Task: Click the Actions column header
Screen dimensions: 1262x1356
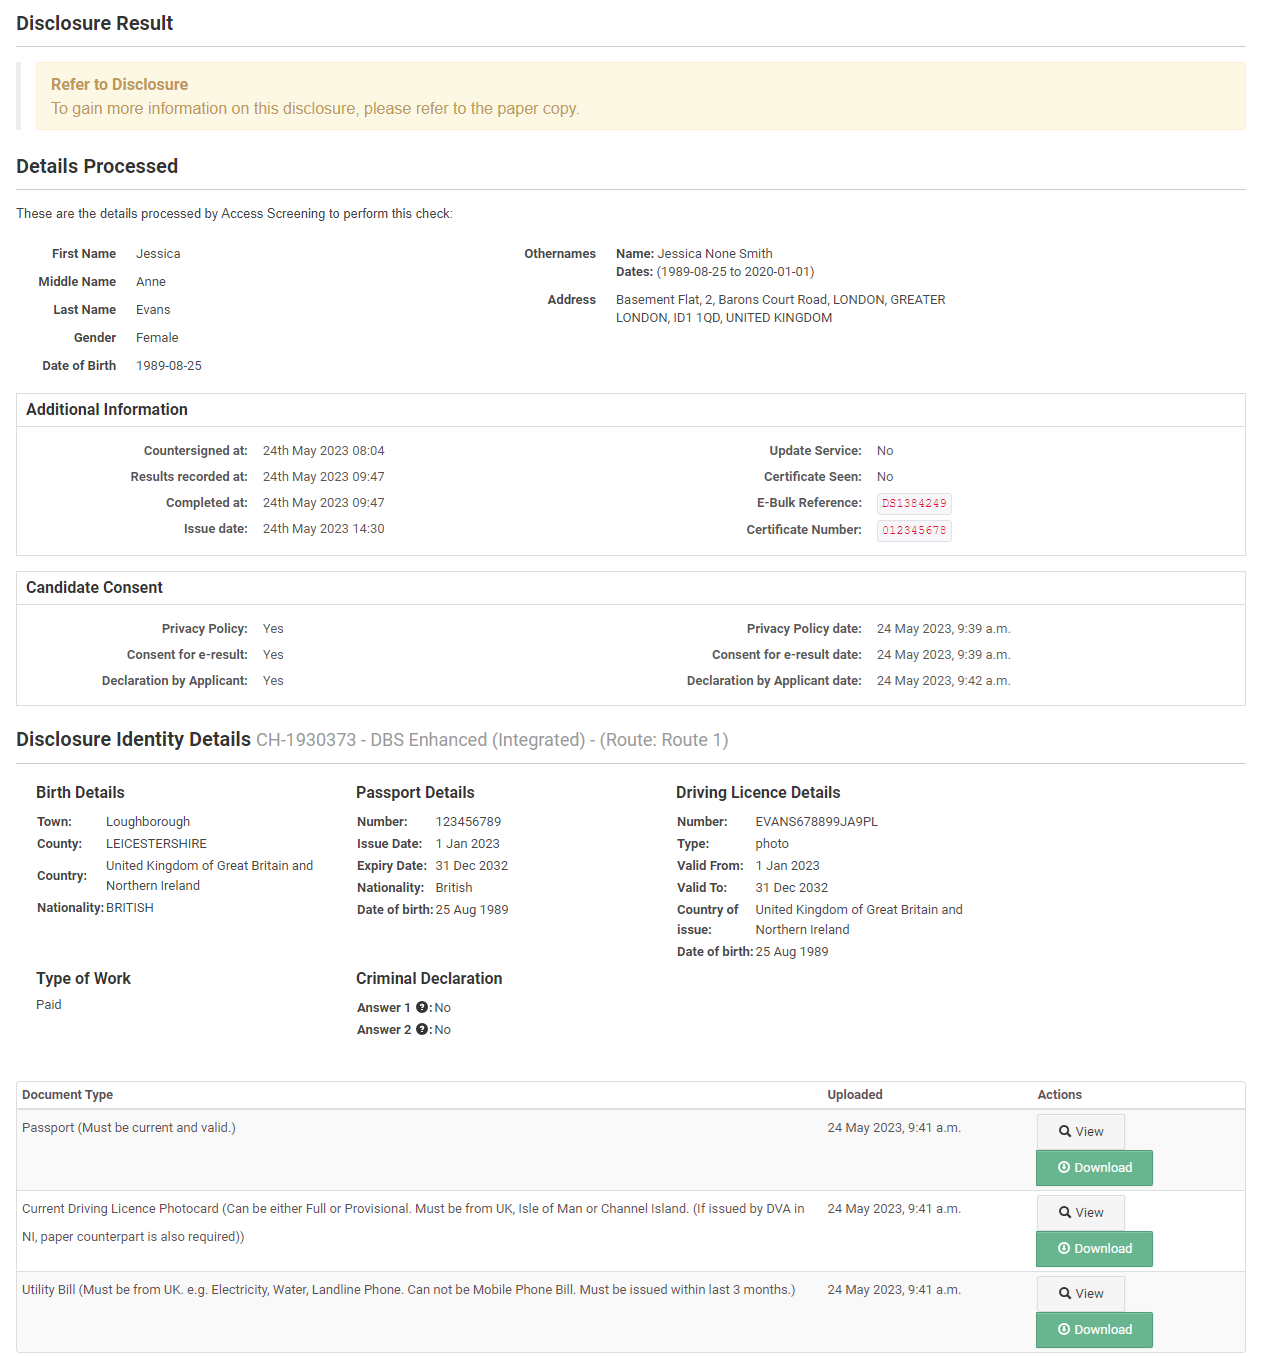Action: coord(1059,1095)
